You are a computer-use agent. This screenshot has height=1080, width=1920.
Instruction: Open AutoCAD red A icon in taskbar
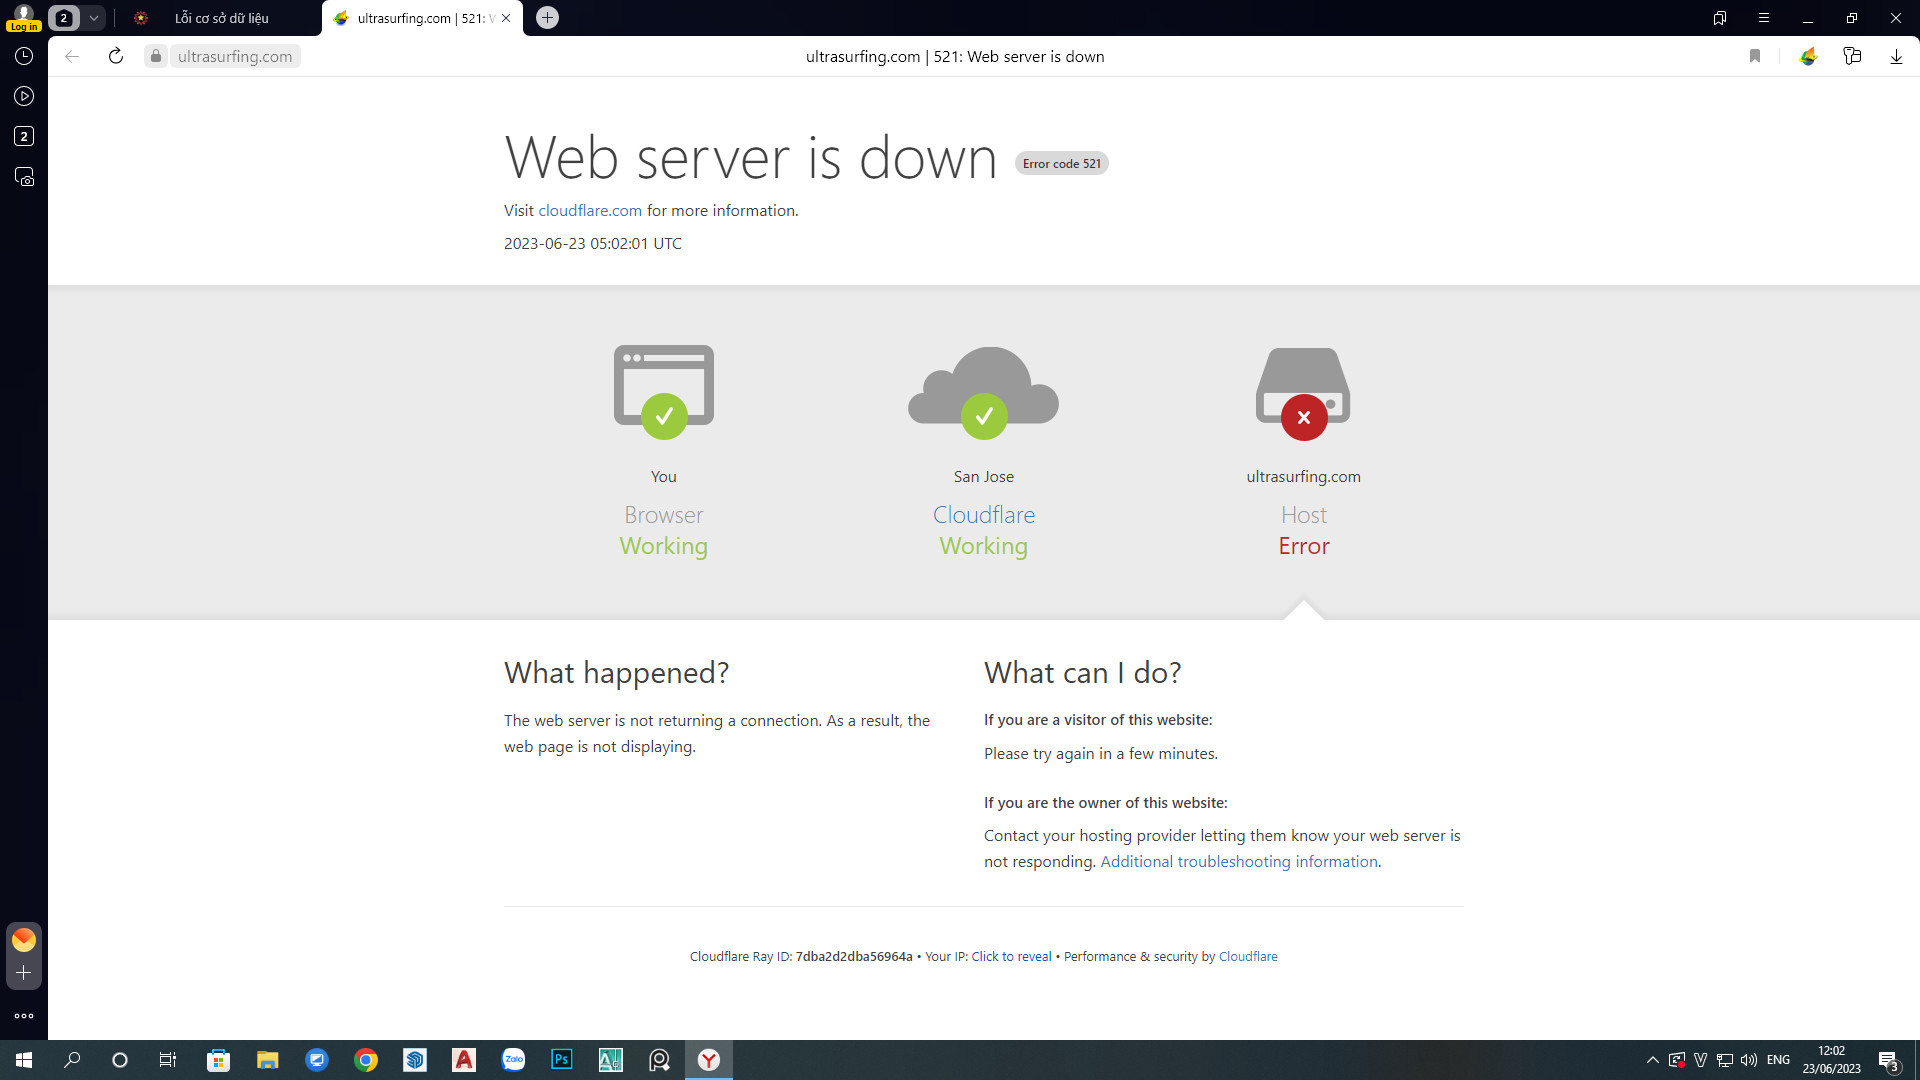click(x=464, y=1060)
